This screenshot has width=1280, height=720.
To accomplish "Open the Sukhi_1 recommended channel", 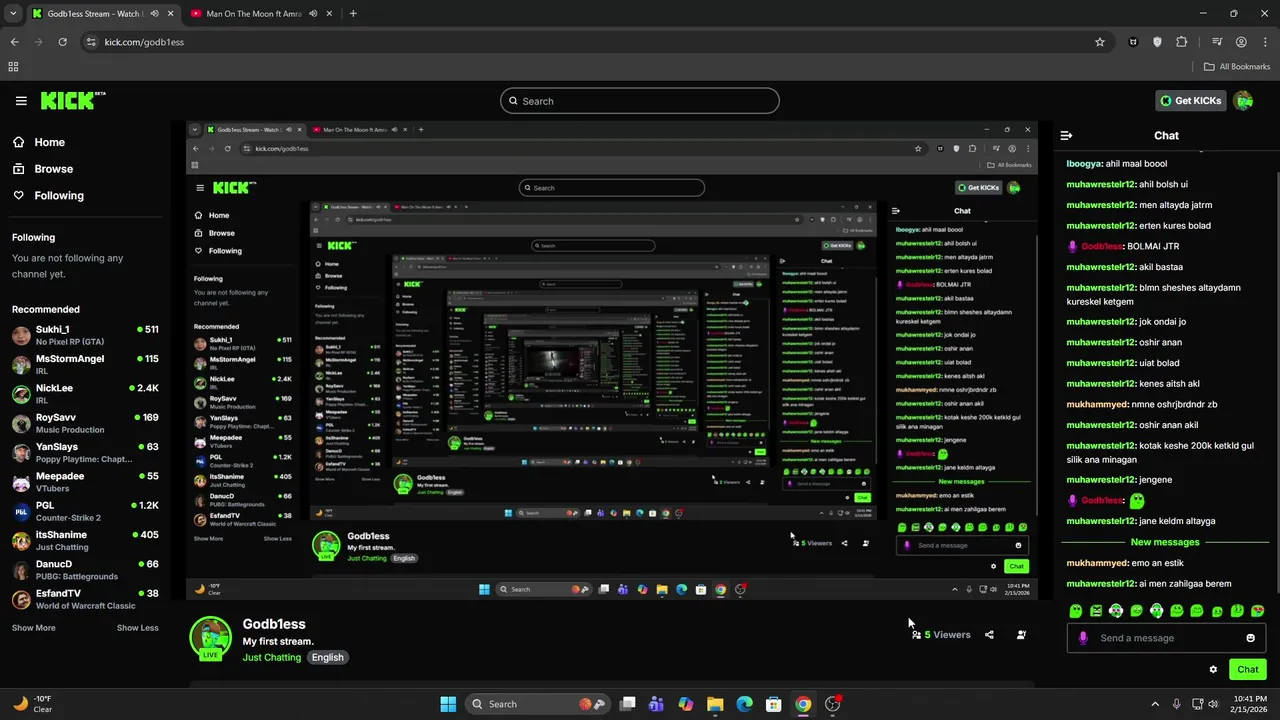I will point(85,335).
